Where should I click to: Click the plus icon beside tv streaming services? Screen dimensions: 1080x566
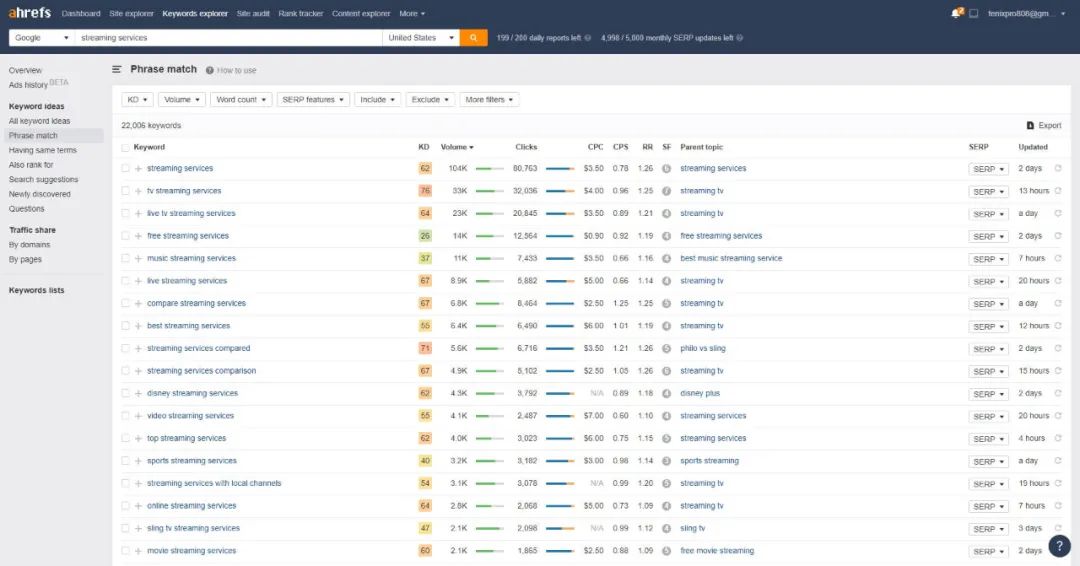point(138,191)
